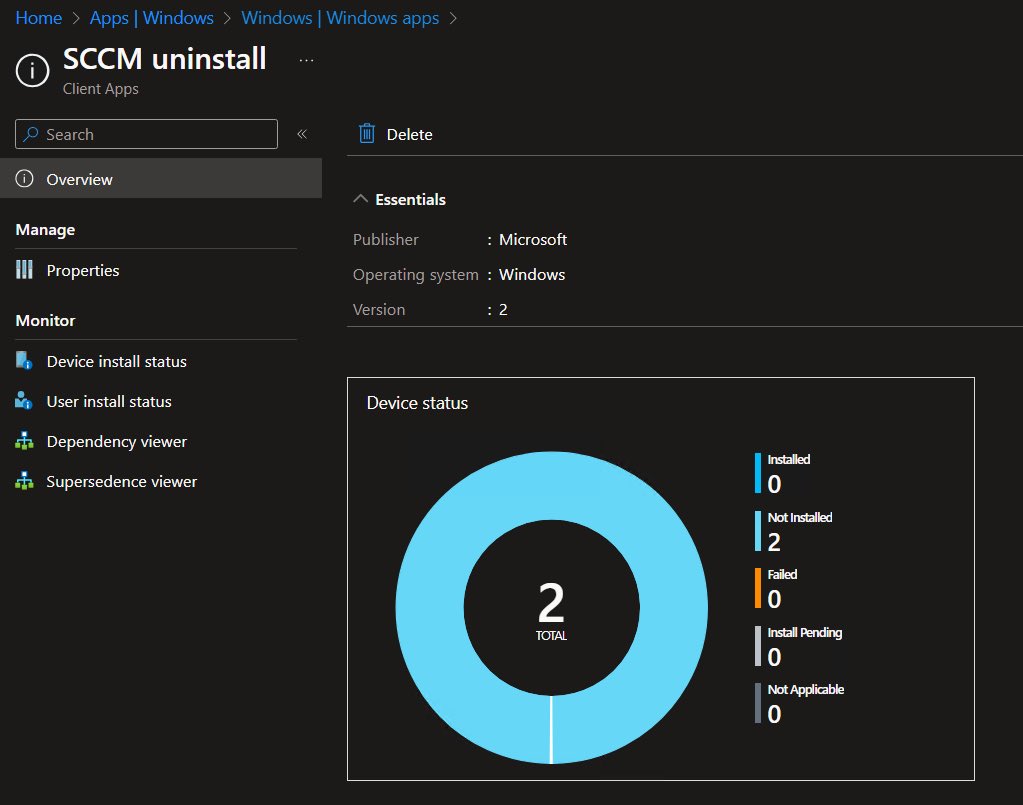This screenshot has width=1023, height=805.
Task: Click the Publisher value Microsoft
Action: coord(532,239)
